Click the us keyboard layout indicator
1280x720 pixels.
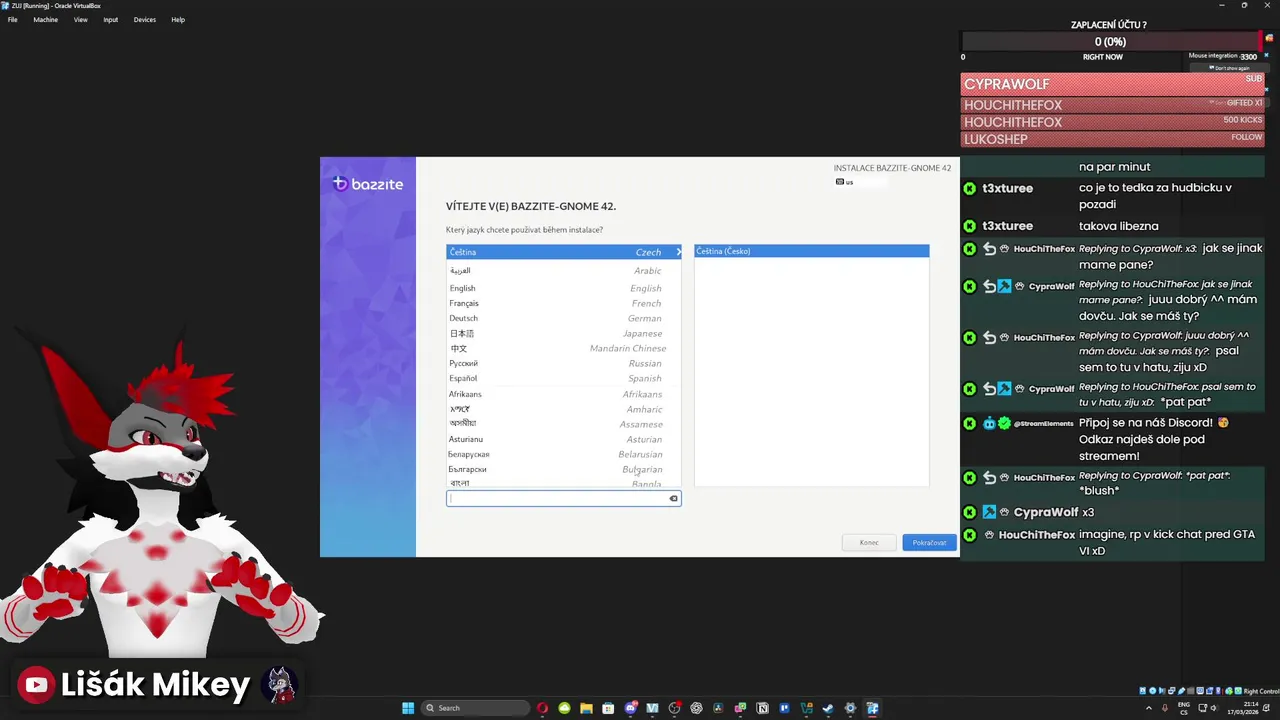tap(845, 182)
